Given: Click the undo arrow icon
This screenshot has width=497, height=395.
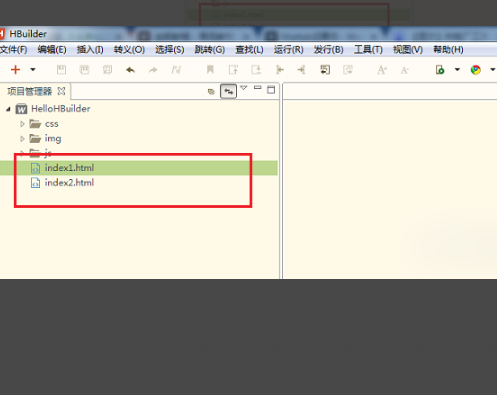Looking at the screenshot, I should click(130, 70).
